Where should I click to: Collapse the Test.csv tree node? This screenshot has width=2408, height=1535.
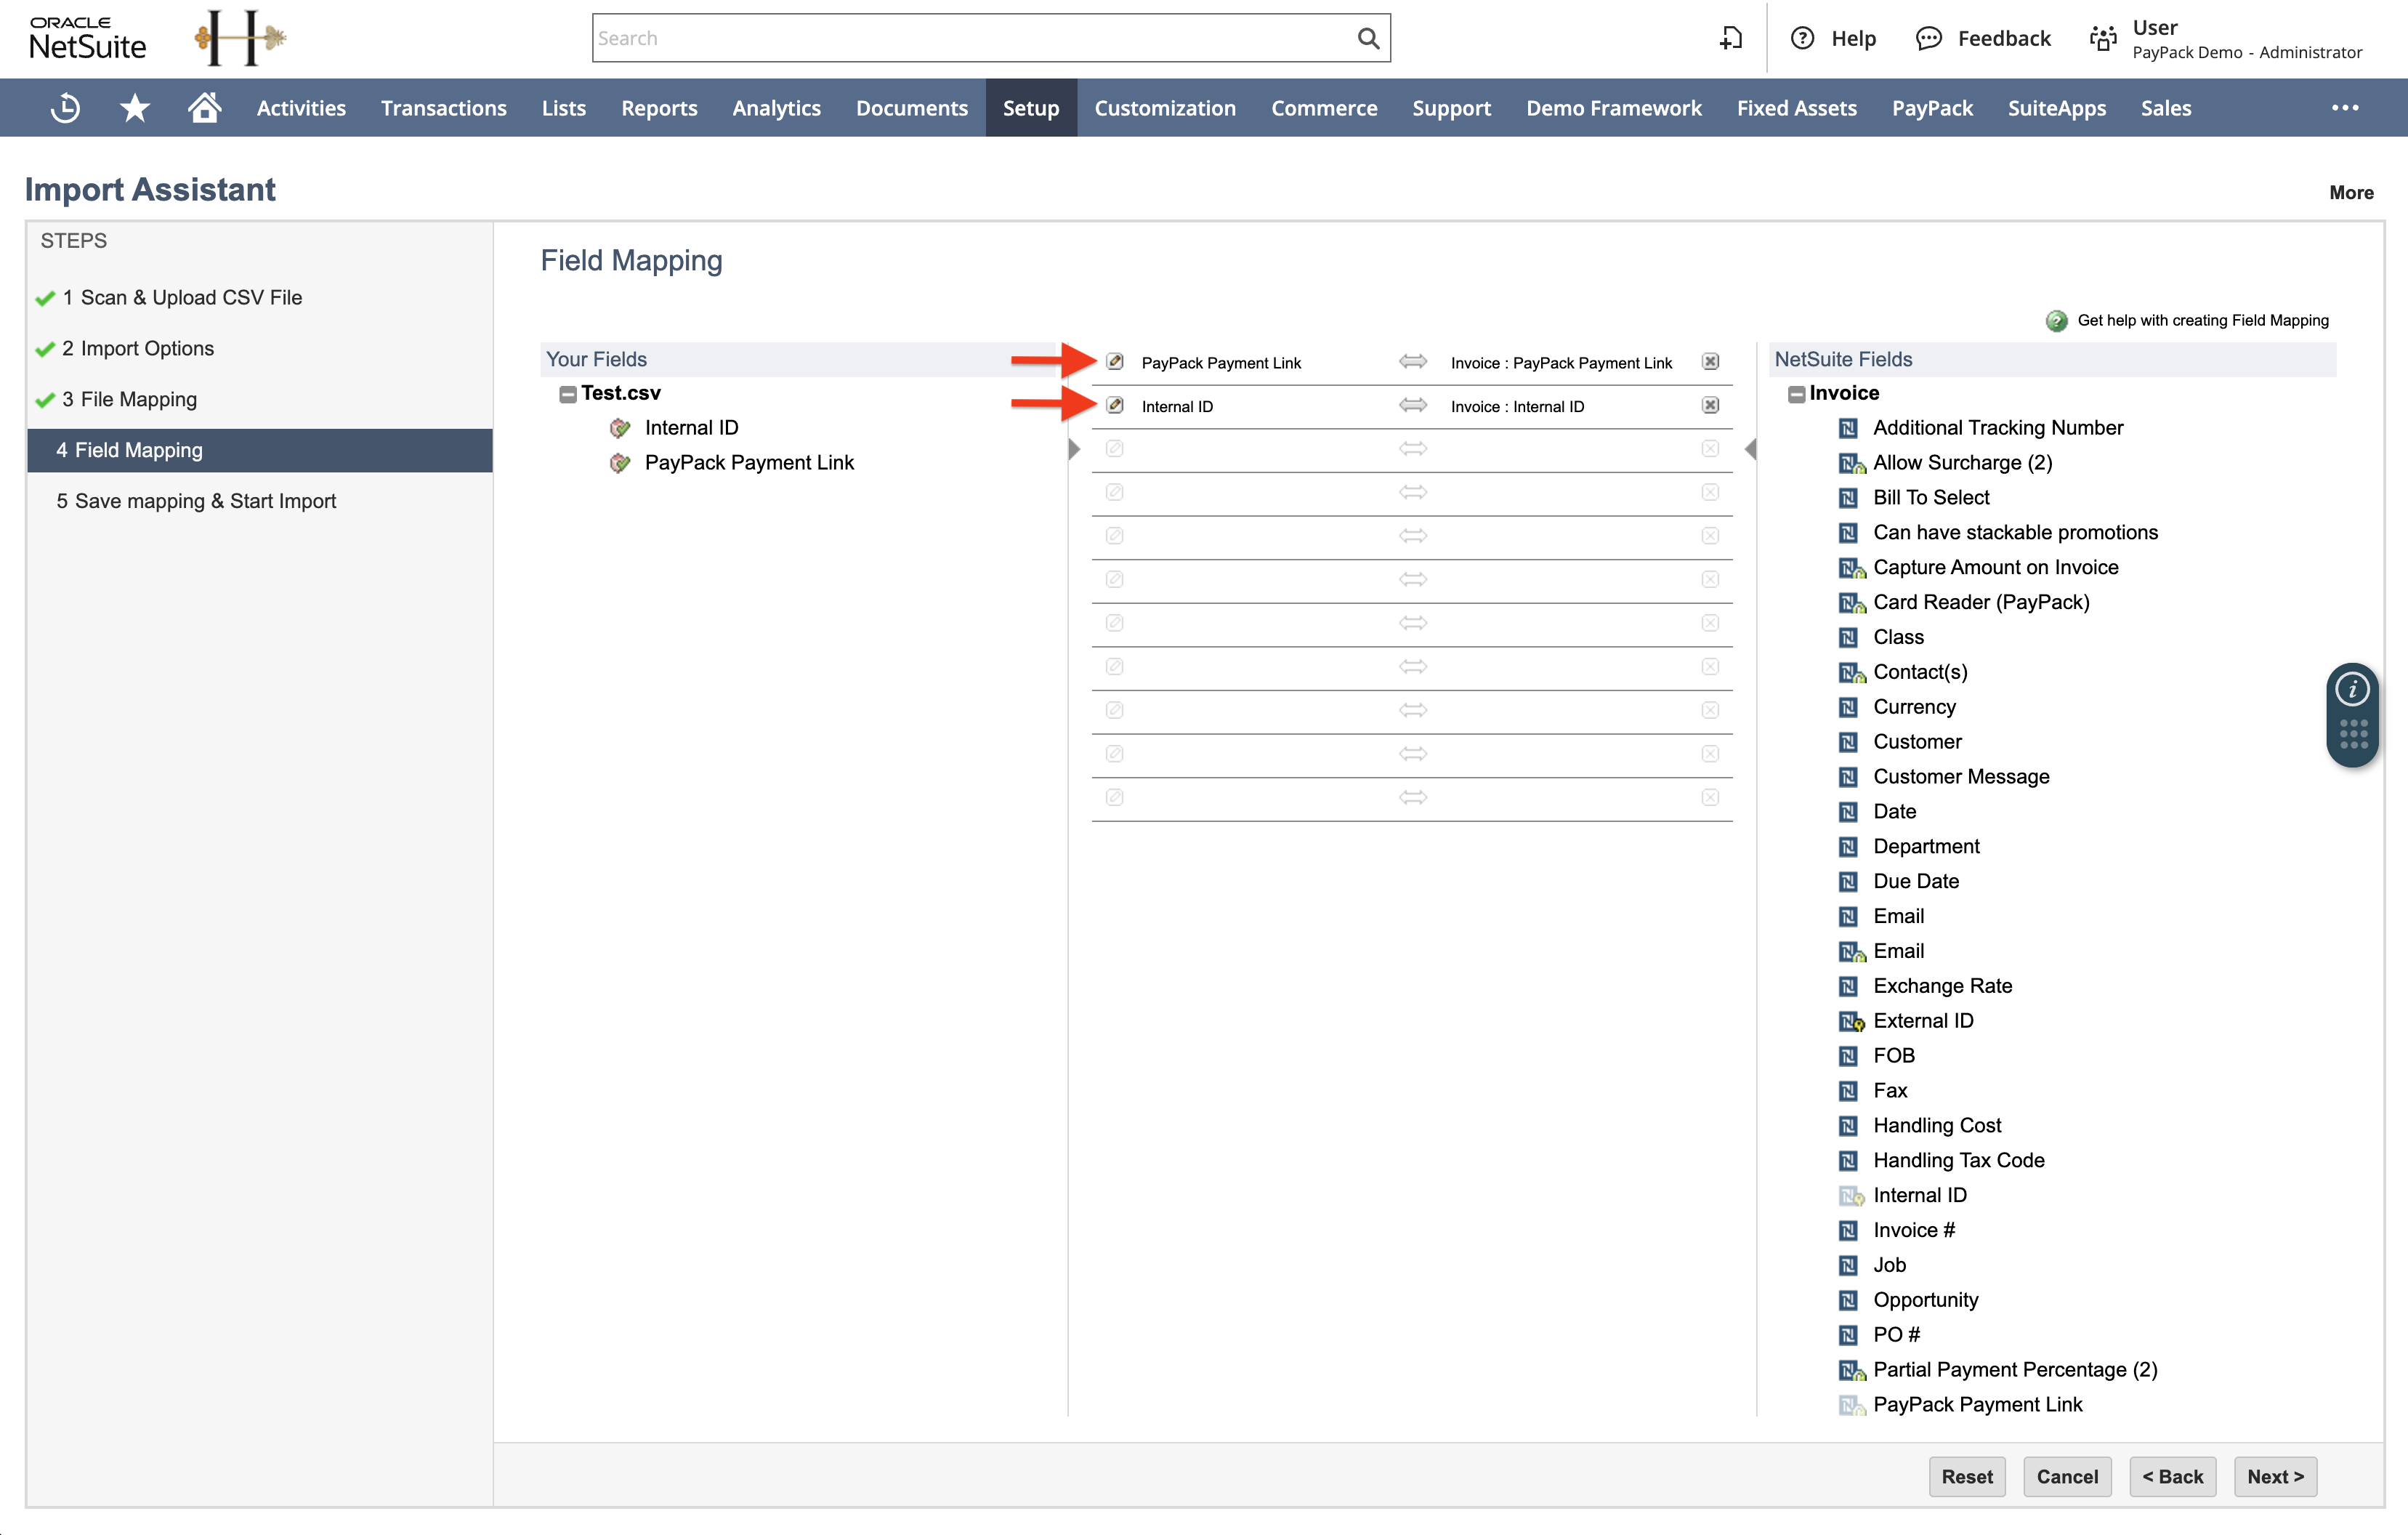(567, 394)
